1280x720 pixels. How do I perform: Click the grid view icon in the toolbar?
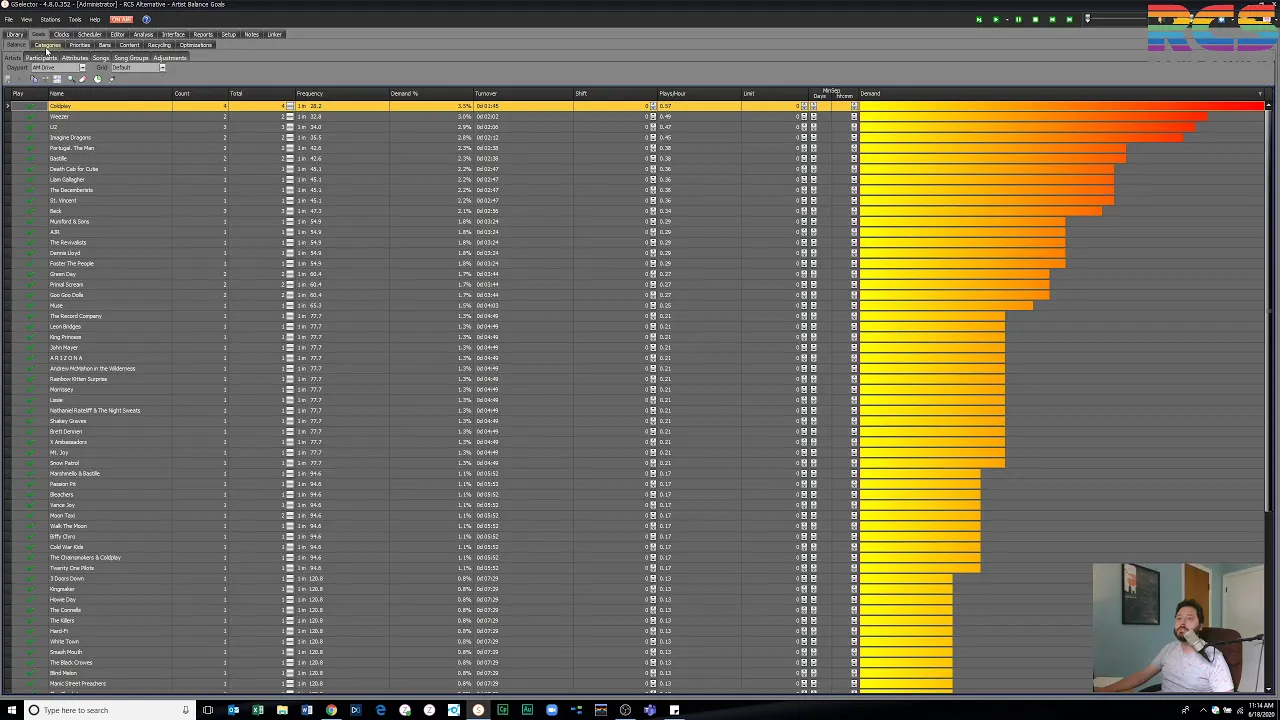[x=57, y=79]
